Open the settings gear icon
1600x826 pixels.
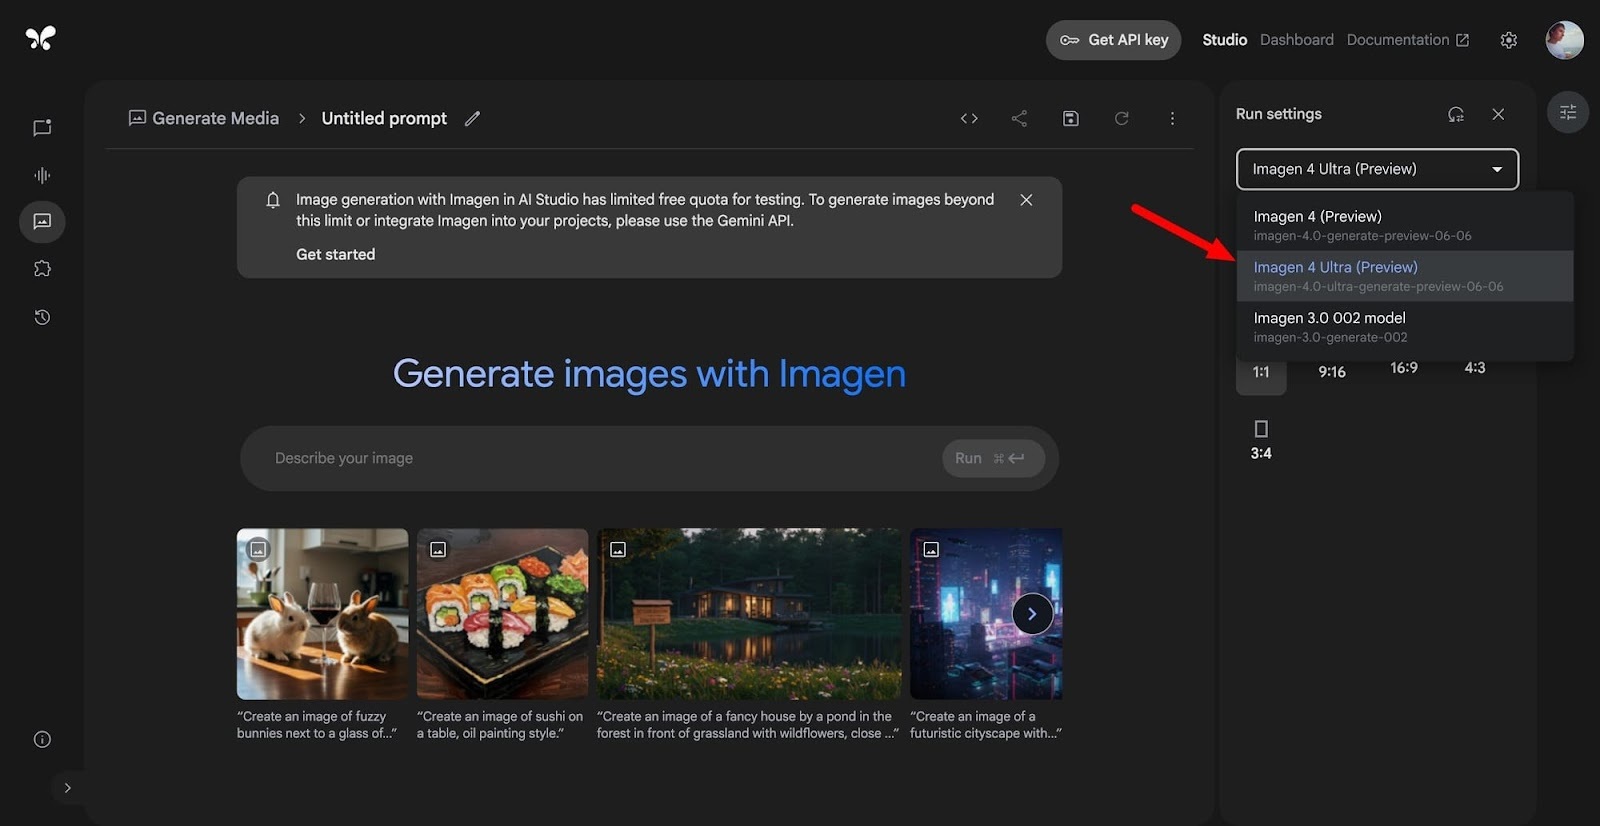pos(1508,40)
